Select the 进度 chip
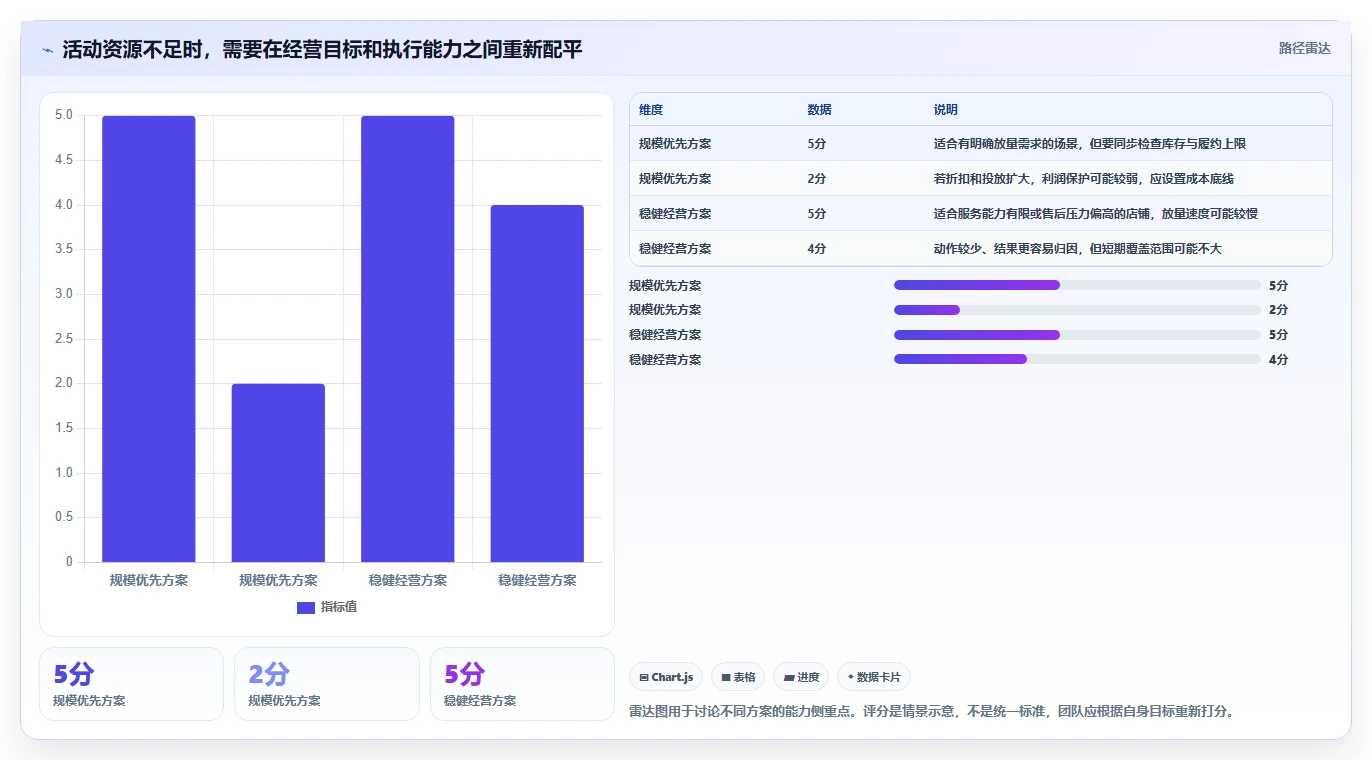The image size is (1372, 760). point(801,677)
